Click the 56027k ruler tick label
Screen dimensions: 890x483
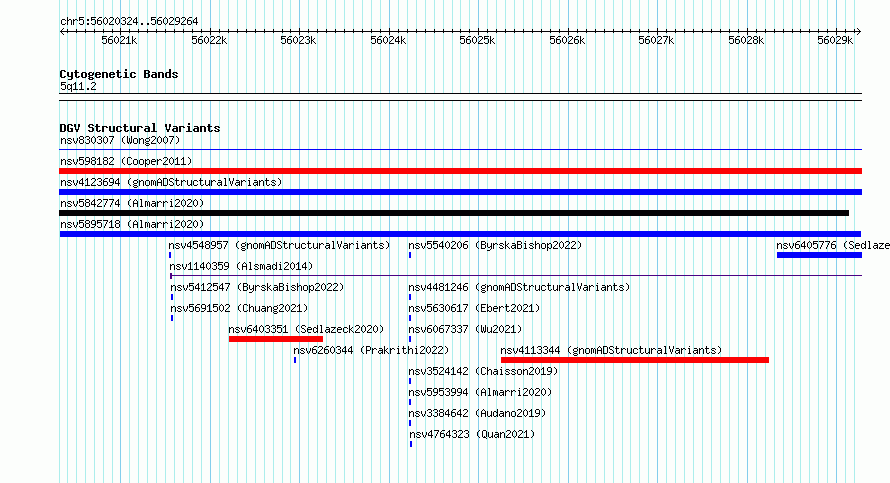point(656,40)
